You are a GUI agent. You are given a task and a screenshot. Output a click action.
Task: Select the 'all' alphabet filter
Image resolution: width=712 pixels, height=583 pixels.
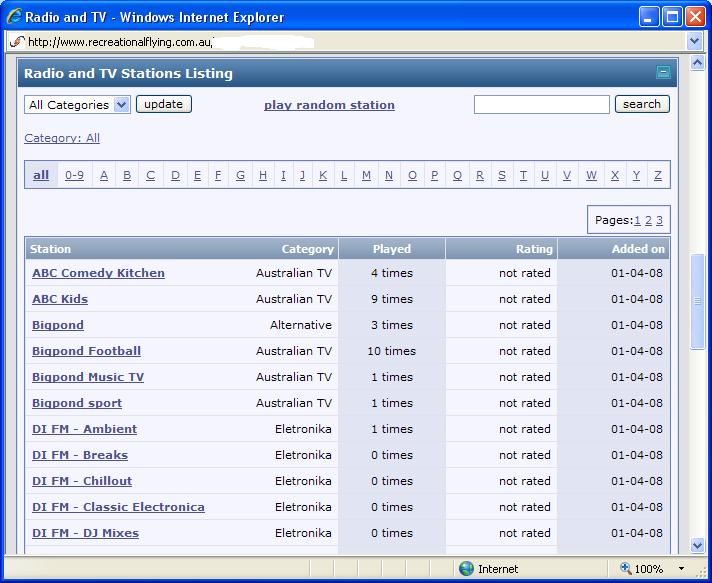41,175
